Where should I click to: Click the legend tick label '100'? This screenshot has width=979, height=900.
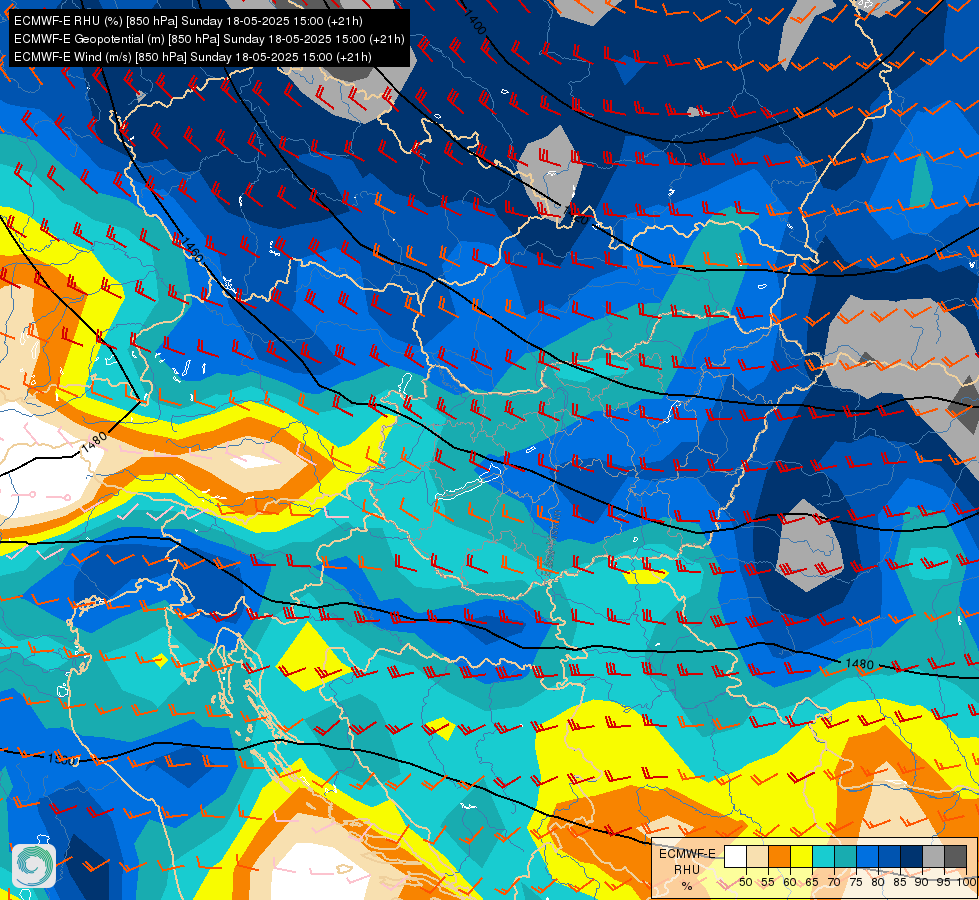[967, 882]
